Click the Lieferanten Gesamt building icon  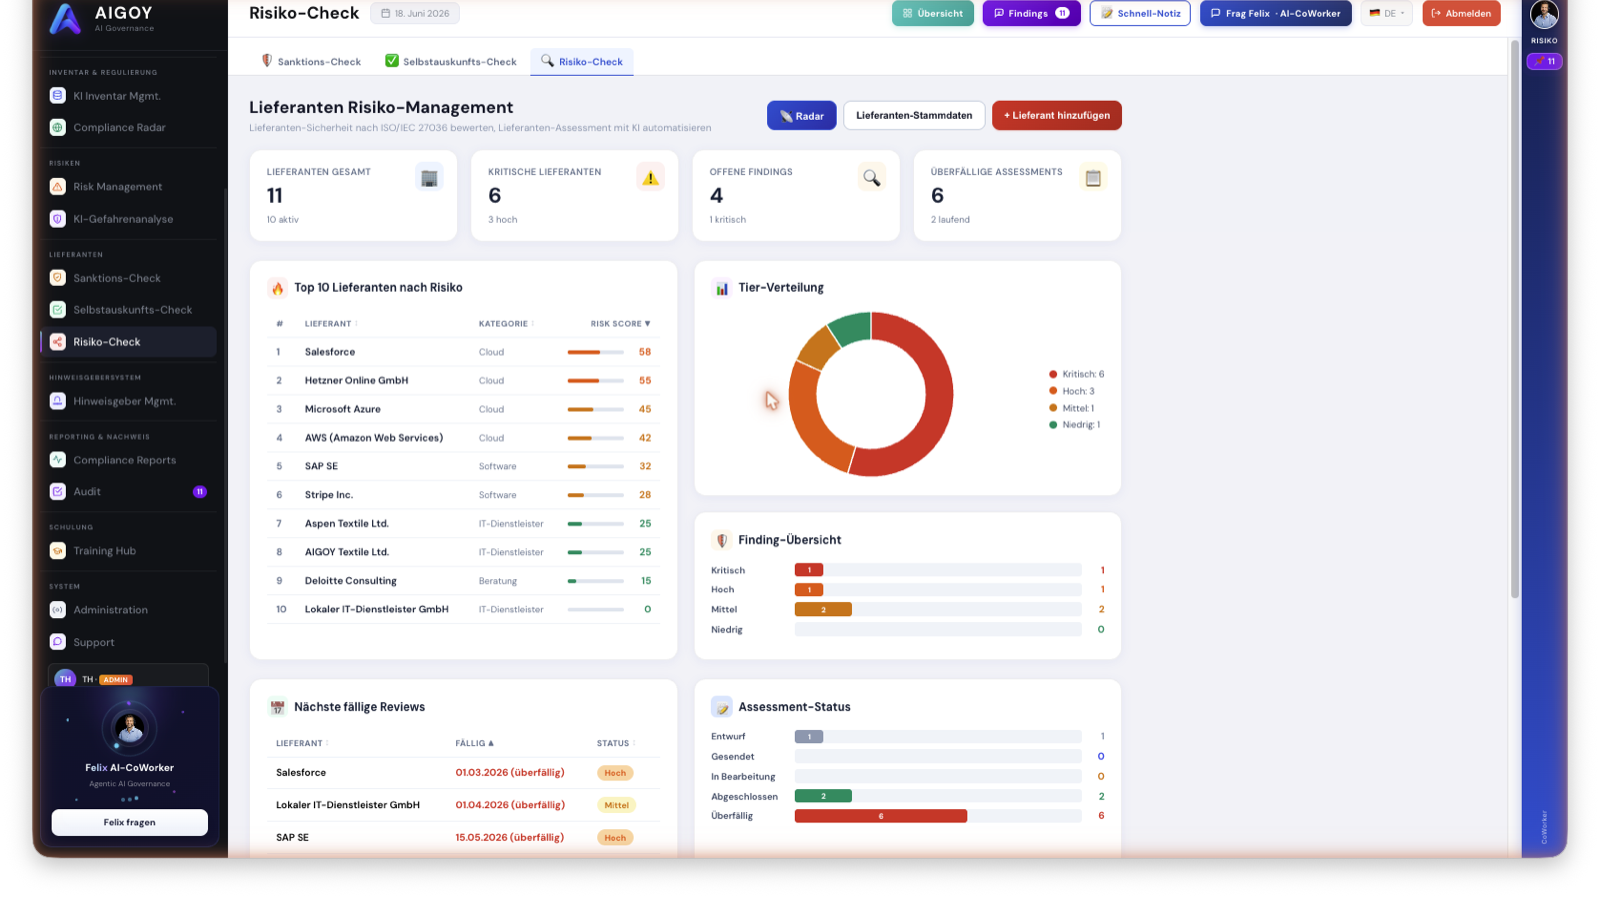click(x=429, y=178)
